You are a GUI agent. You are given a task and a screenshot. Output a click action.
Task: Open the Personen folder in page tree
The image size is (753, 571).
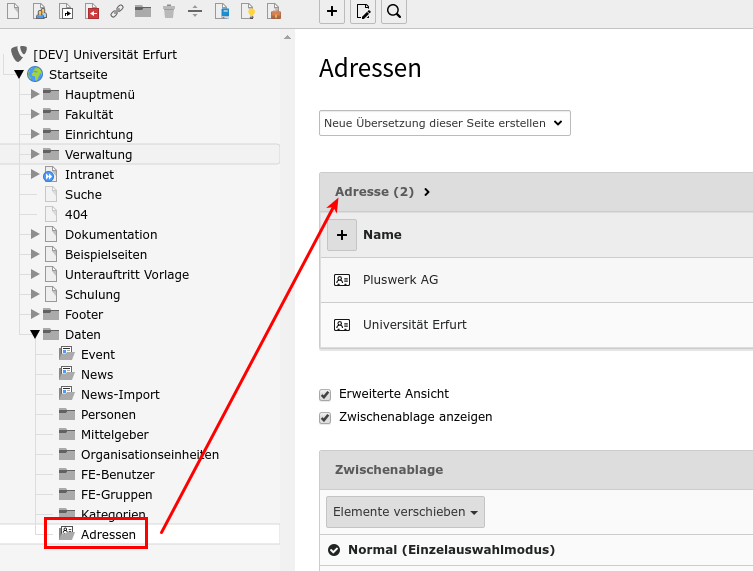click(x=108, y=414)
